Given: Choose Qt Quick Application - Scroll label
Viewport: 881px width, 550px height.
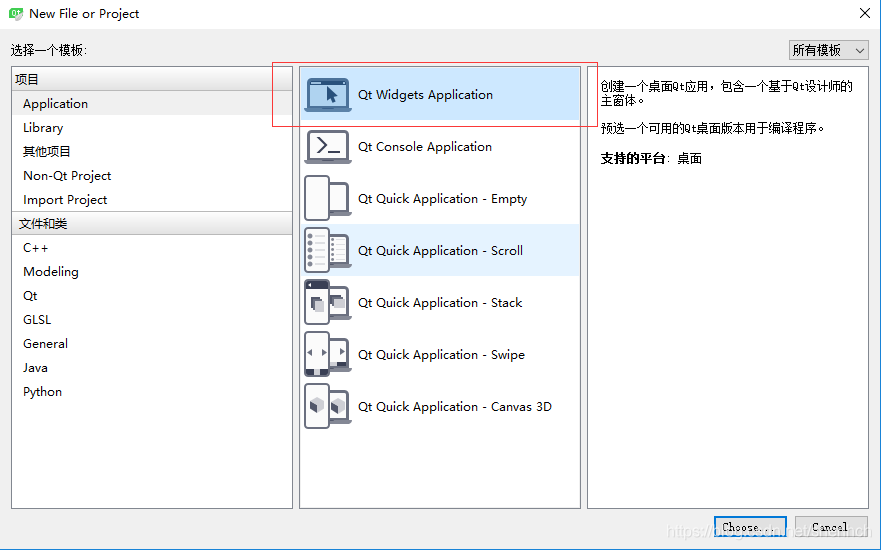Looking at the screenshot, I should (440, 251).
